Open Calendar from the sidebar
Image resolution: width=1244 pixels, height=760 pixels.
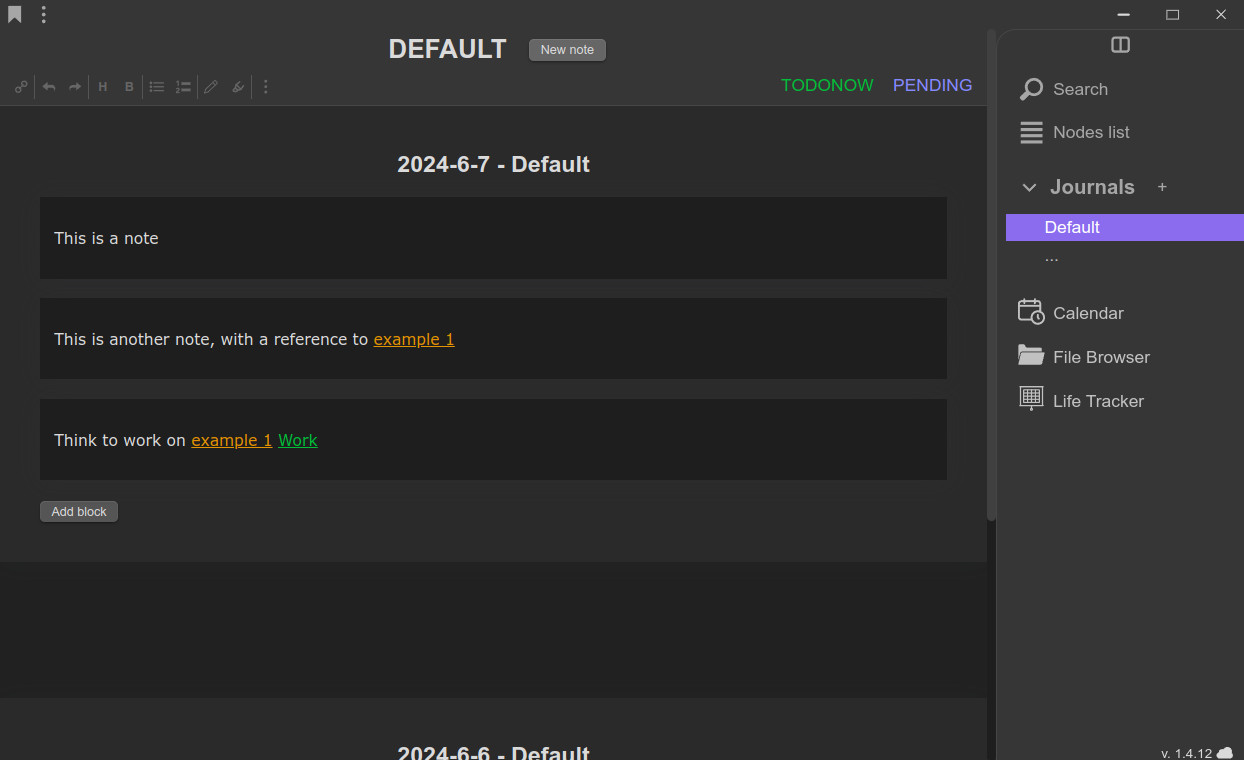pos(1088,313)
